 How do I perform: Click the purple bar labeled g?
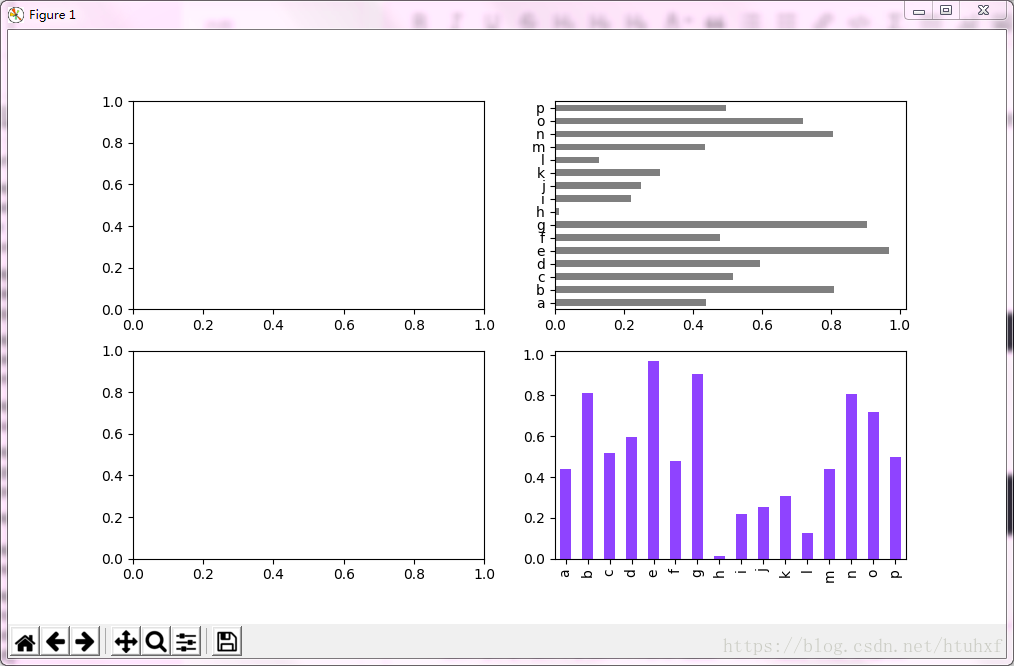697,466
